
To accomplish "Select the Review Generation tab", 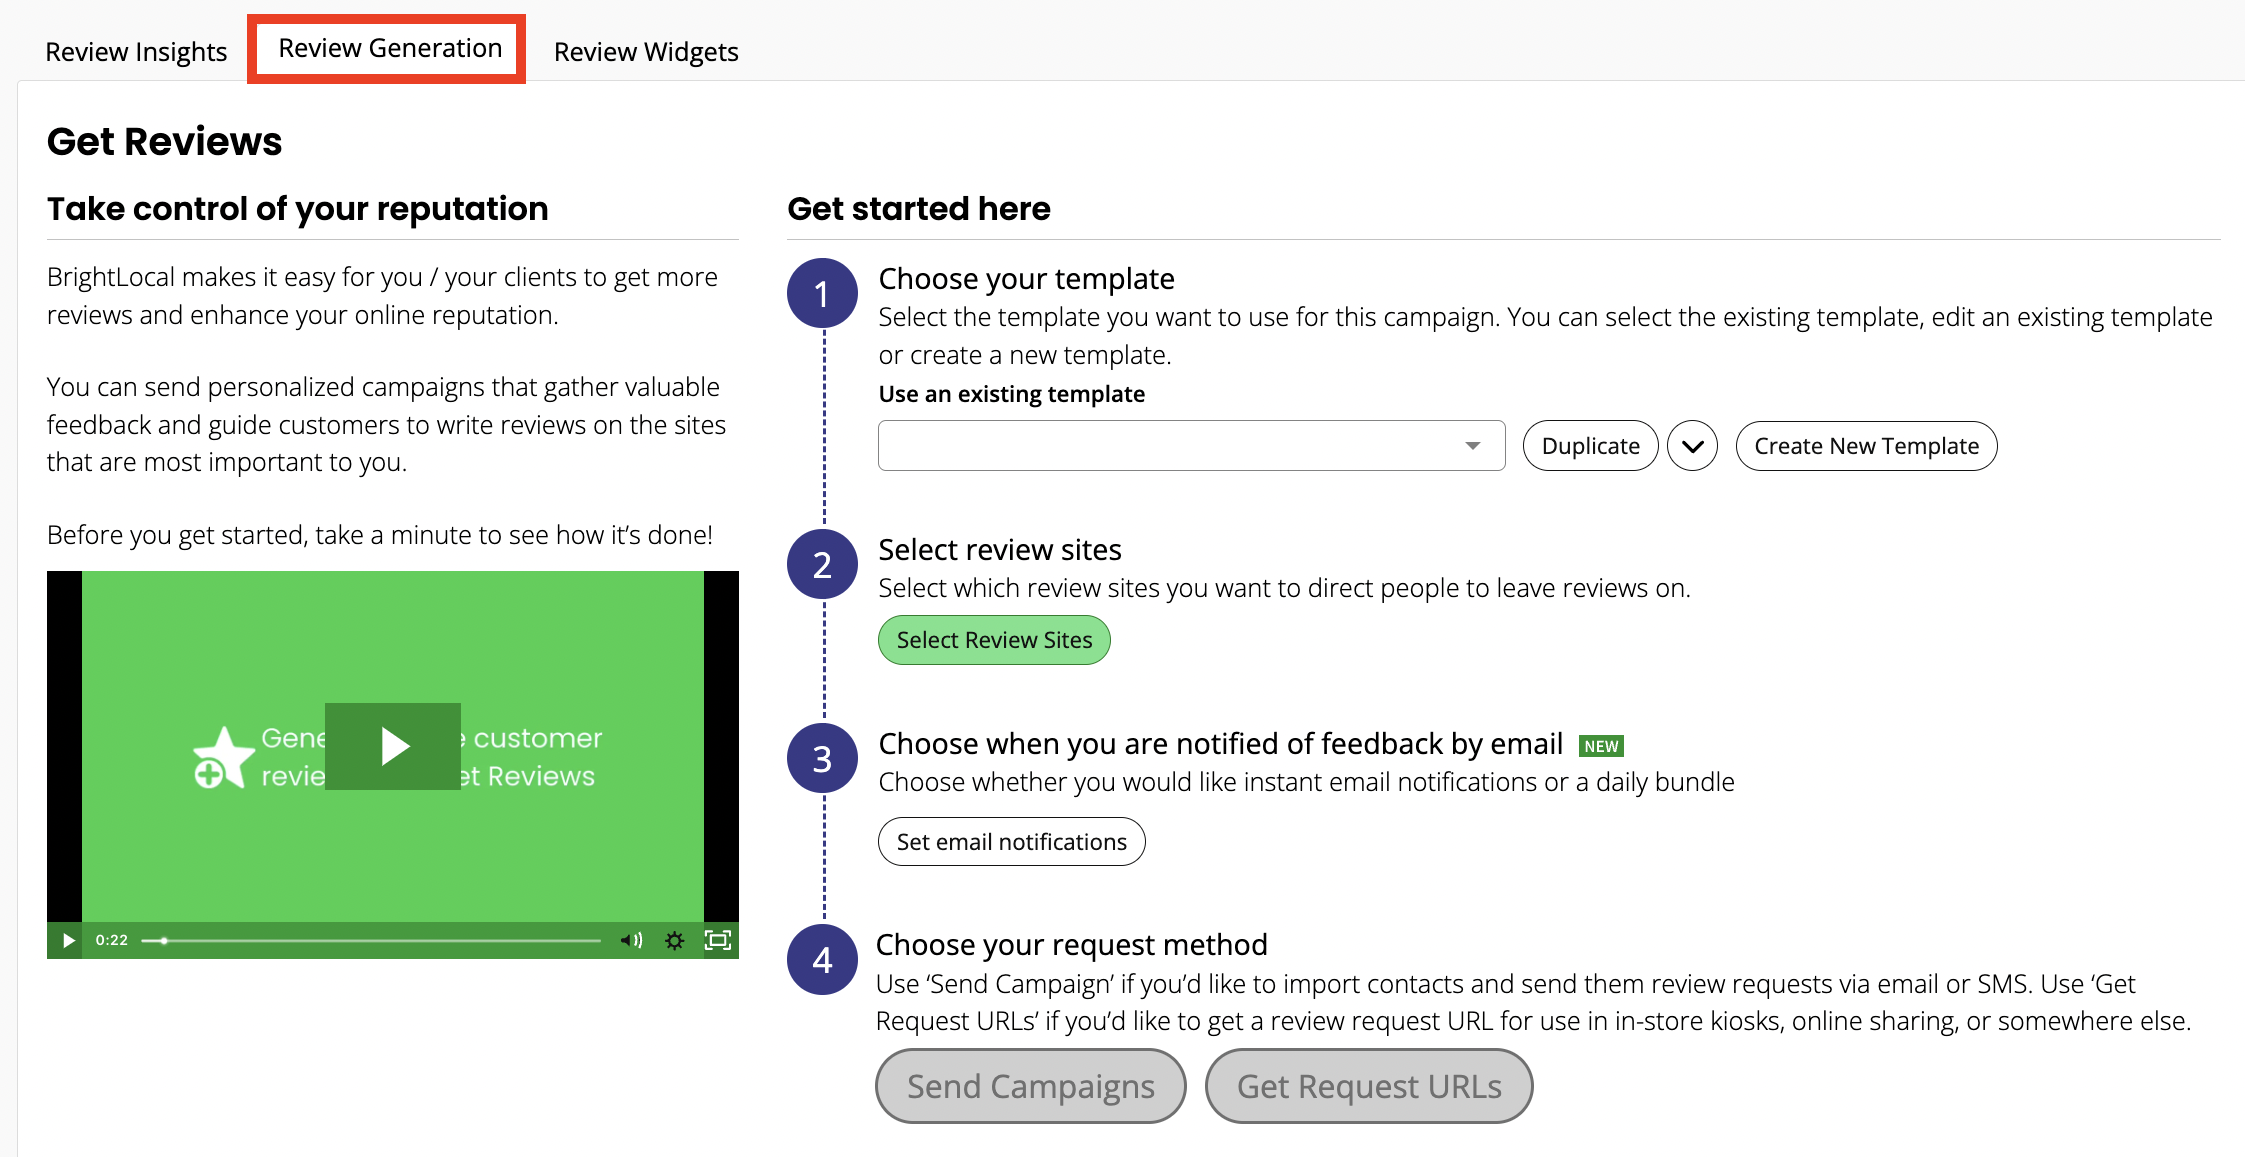I will point(390,48).
